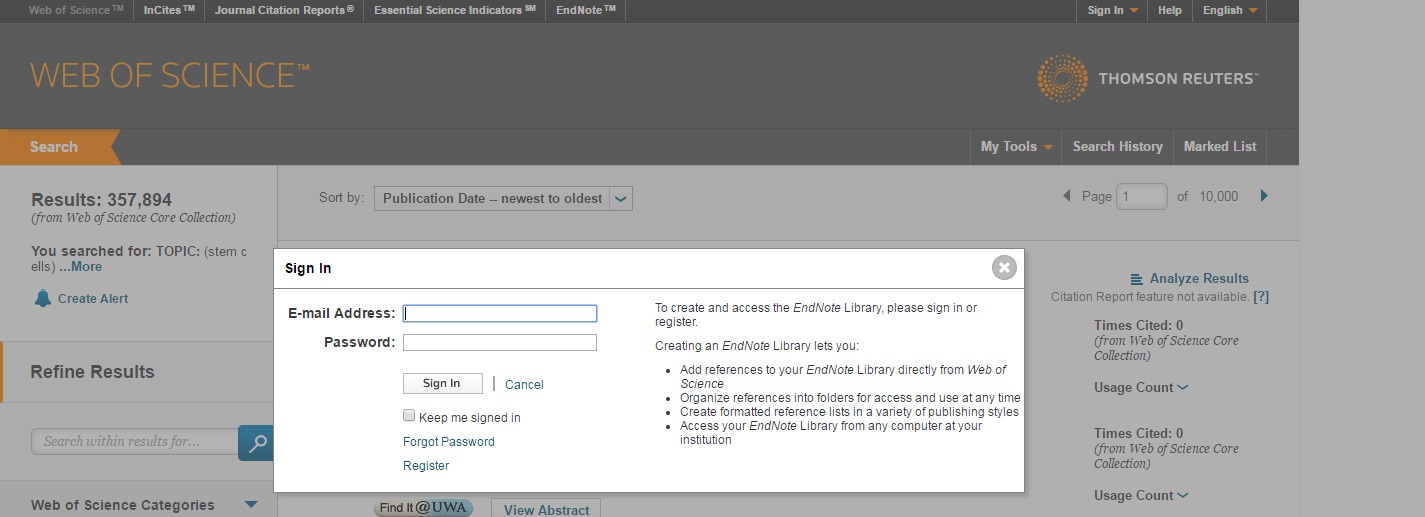The image size is (1425, 517).
Task: Open Marked List
Action: [x=1220, y=146]
